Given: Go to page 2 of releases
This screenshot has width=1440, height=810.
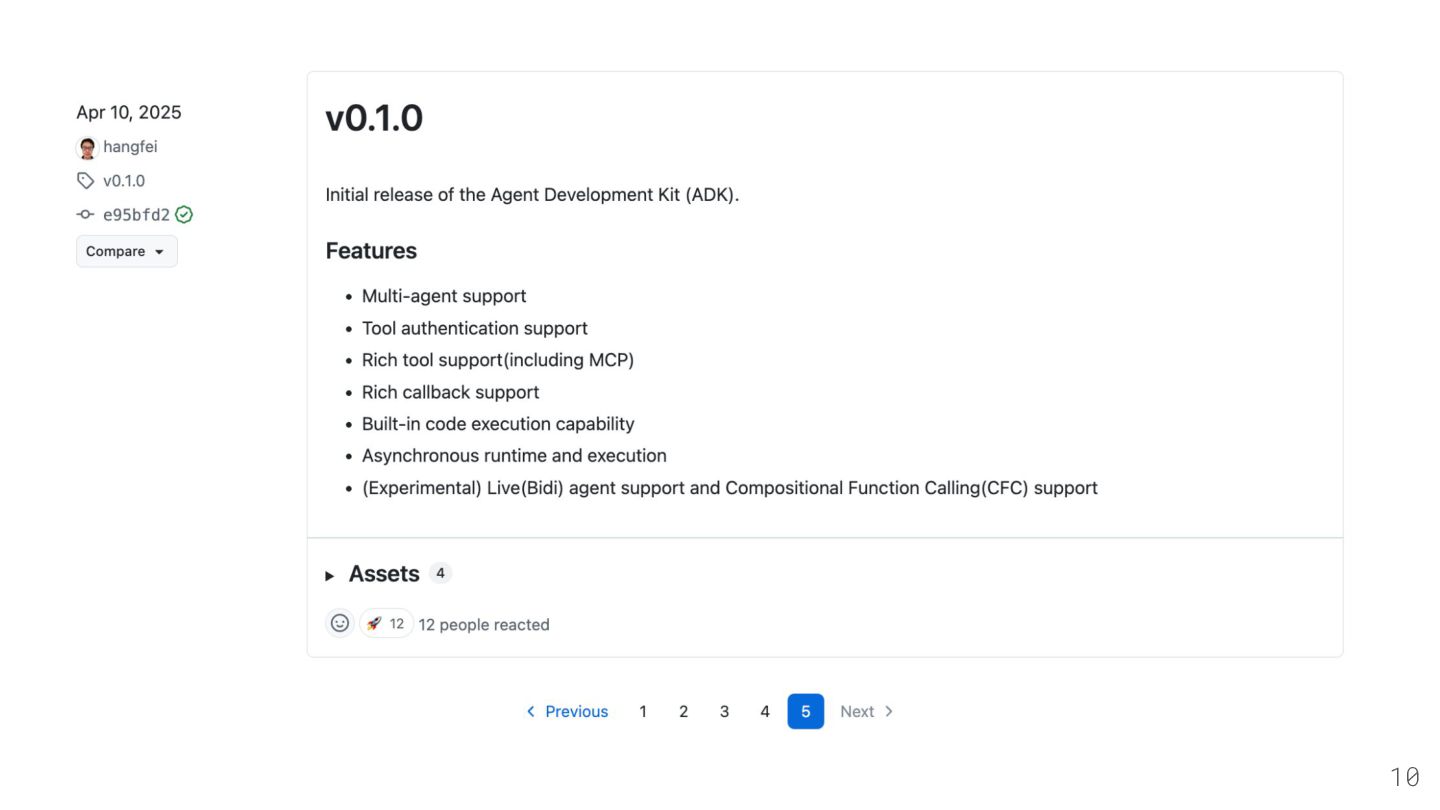Looking at the screenshot, I should tap(684, 711).
